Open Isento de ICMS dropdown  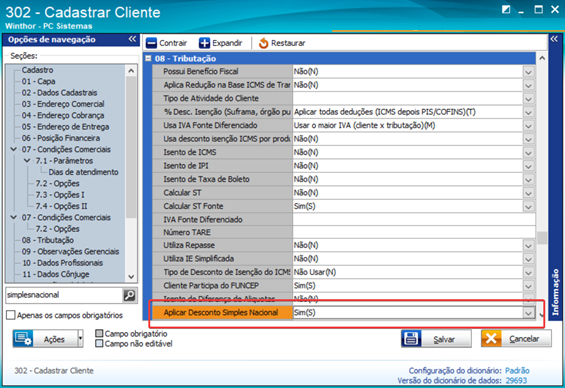point(528,153)
